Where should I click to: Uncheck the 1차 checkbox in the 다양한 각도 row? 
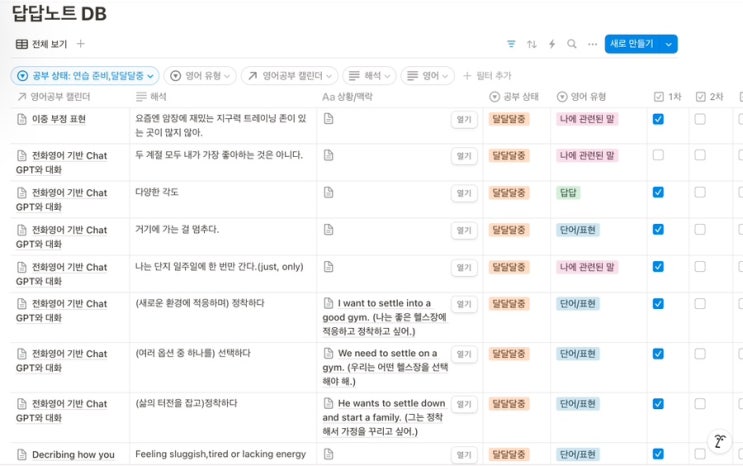click(x=658, y=192)
